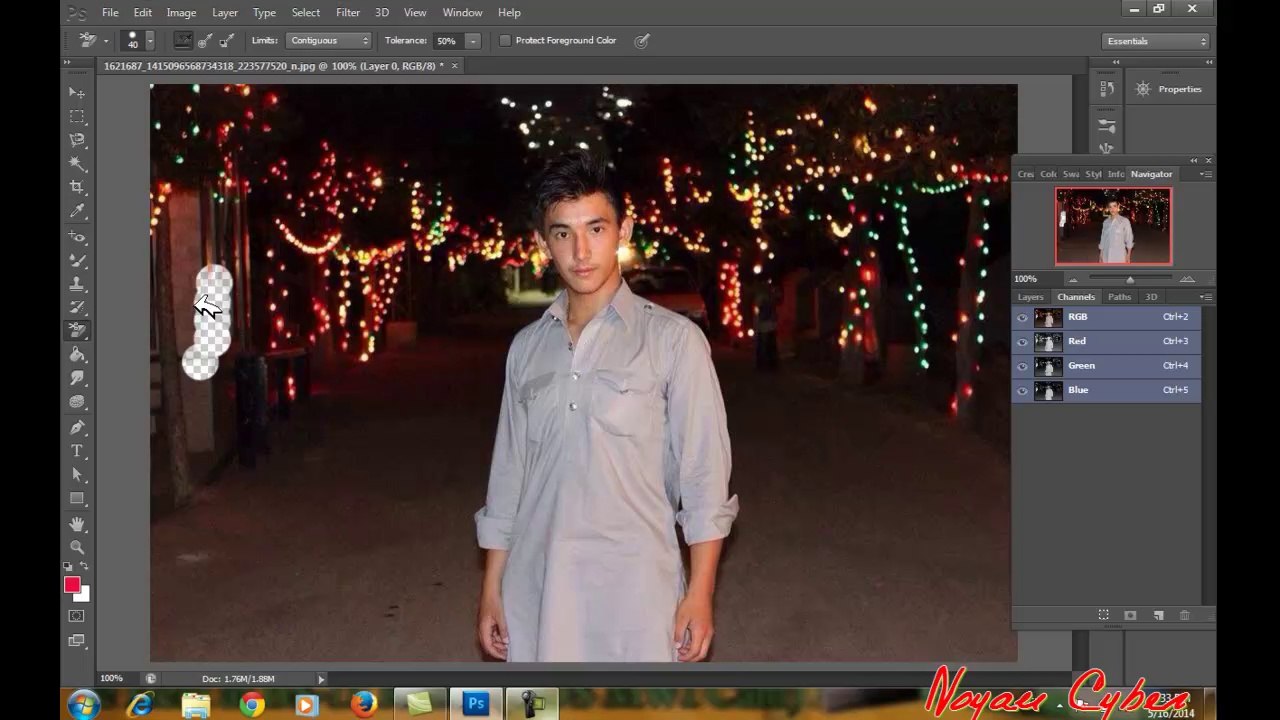1280x720 pixels.
Task: Click the Navigator preview thumbnail
Action: (1113, 227)
